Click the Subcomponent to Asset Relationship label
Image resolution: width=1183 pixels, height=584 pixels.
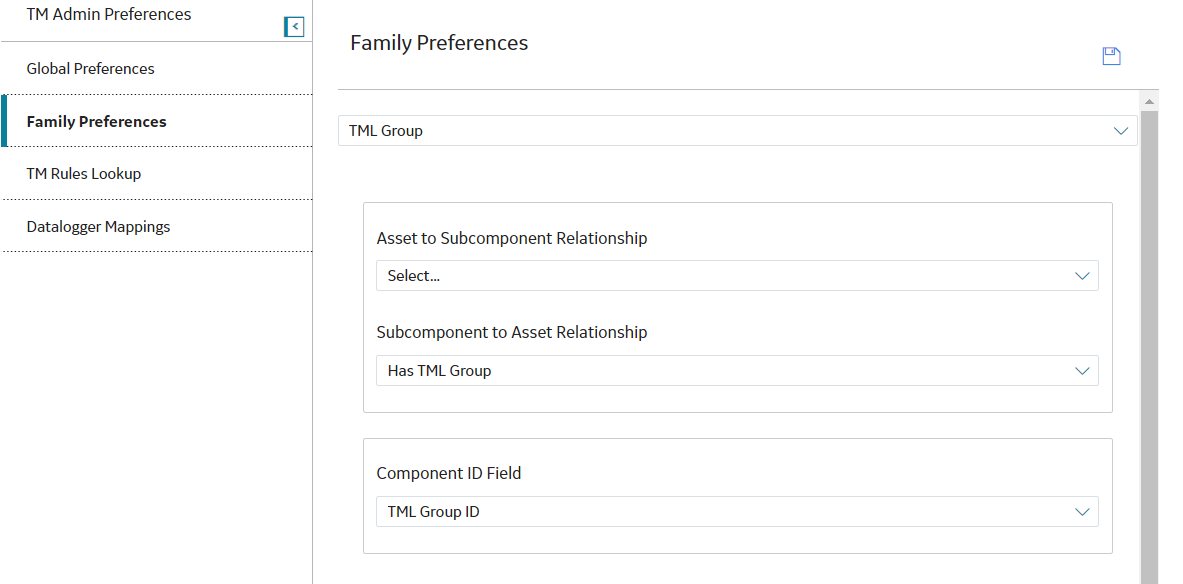click(x=512, y=332)
